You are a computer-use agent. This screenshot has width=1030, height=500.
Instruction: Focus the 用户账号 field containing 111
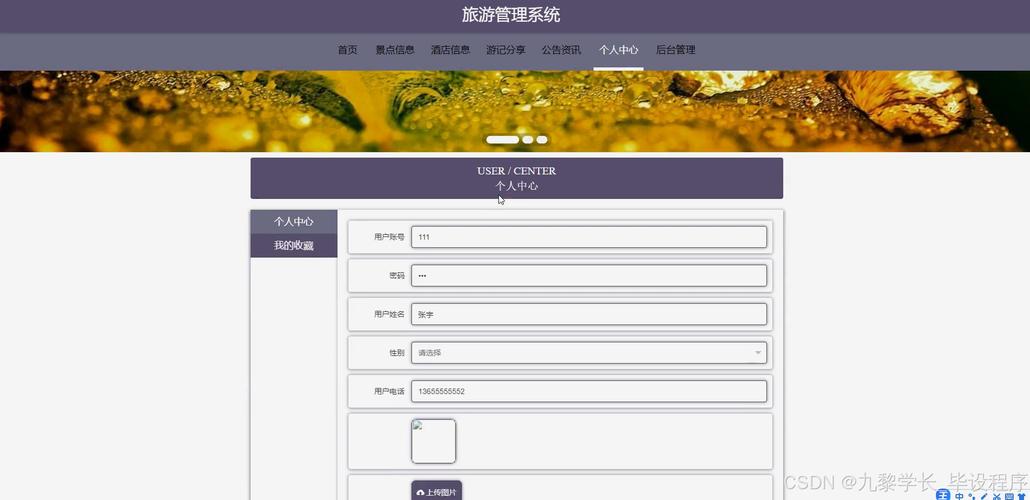pos(589,237)
